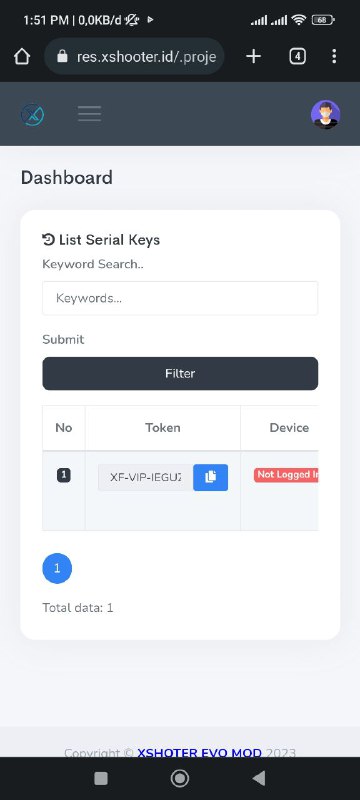
Task: Open the XSHOTER EVO MOD footer link
Action: pyautogui.click(x=199, y=753)
